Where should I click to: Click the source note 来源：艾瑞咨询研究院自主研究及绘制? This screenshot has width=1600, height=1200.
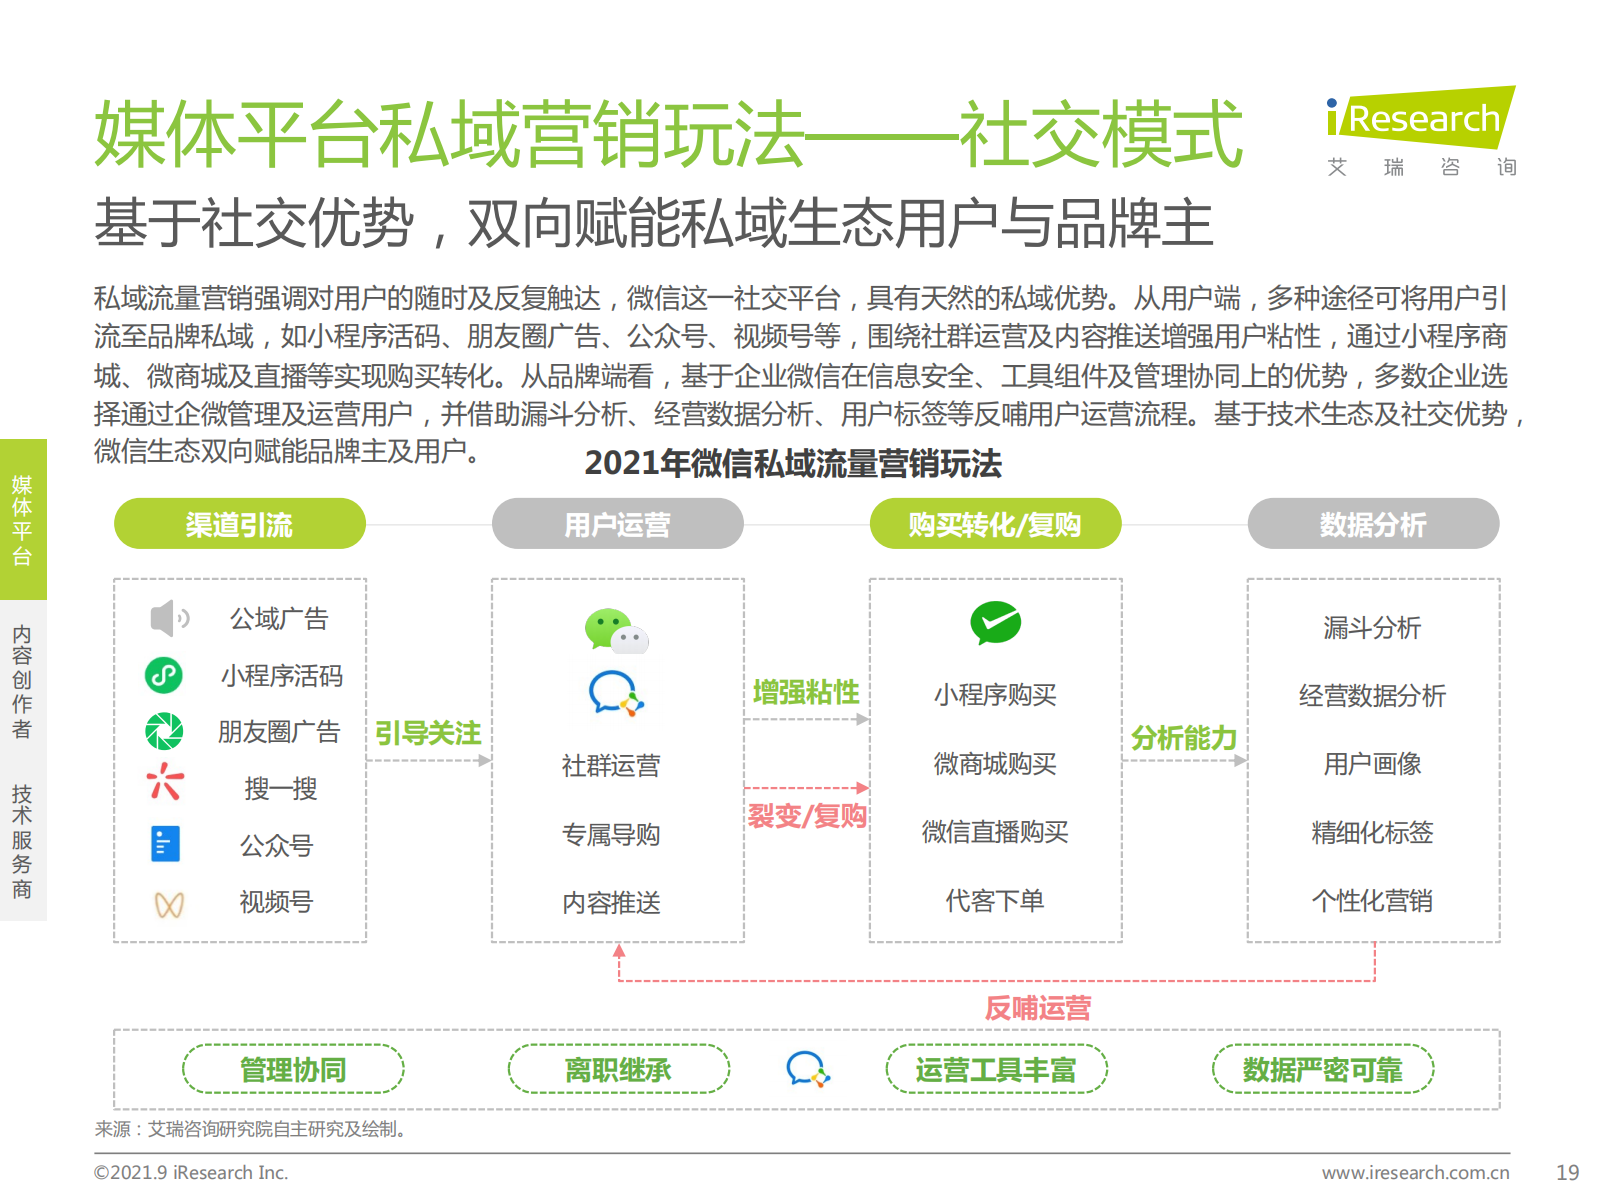click(250, 1129)
